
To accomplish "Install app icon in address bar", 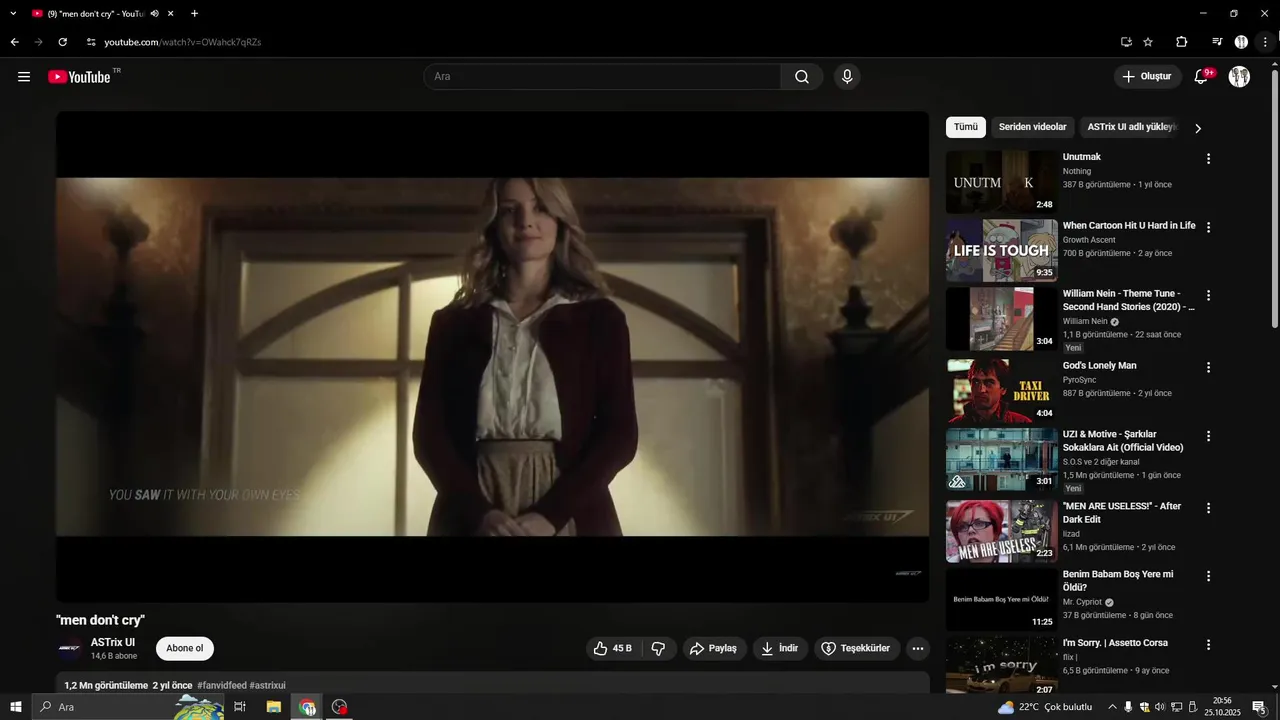I will coord(1126,42).
